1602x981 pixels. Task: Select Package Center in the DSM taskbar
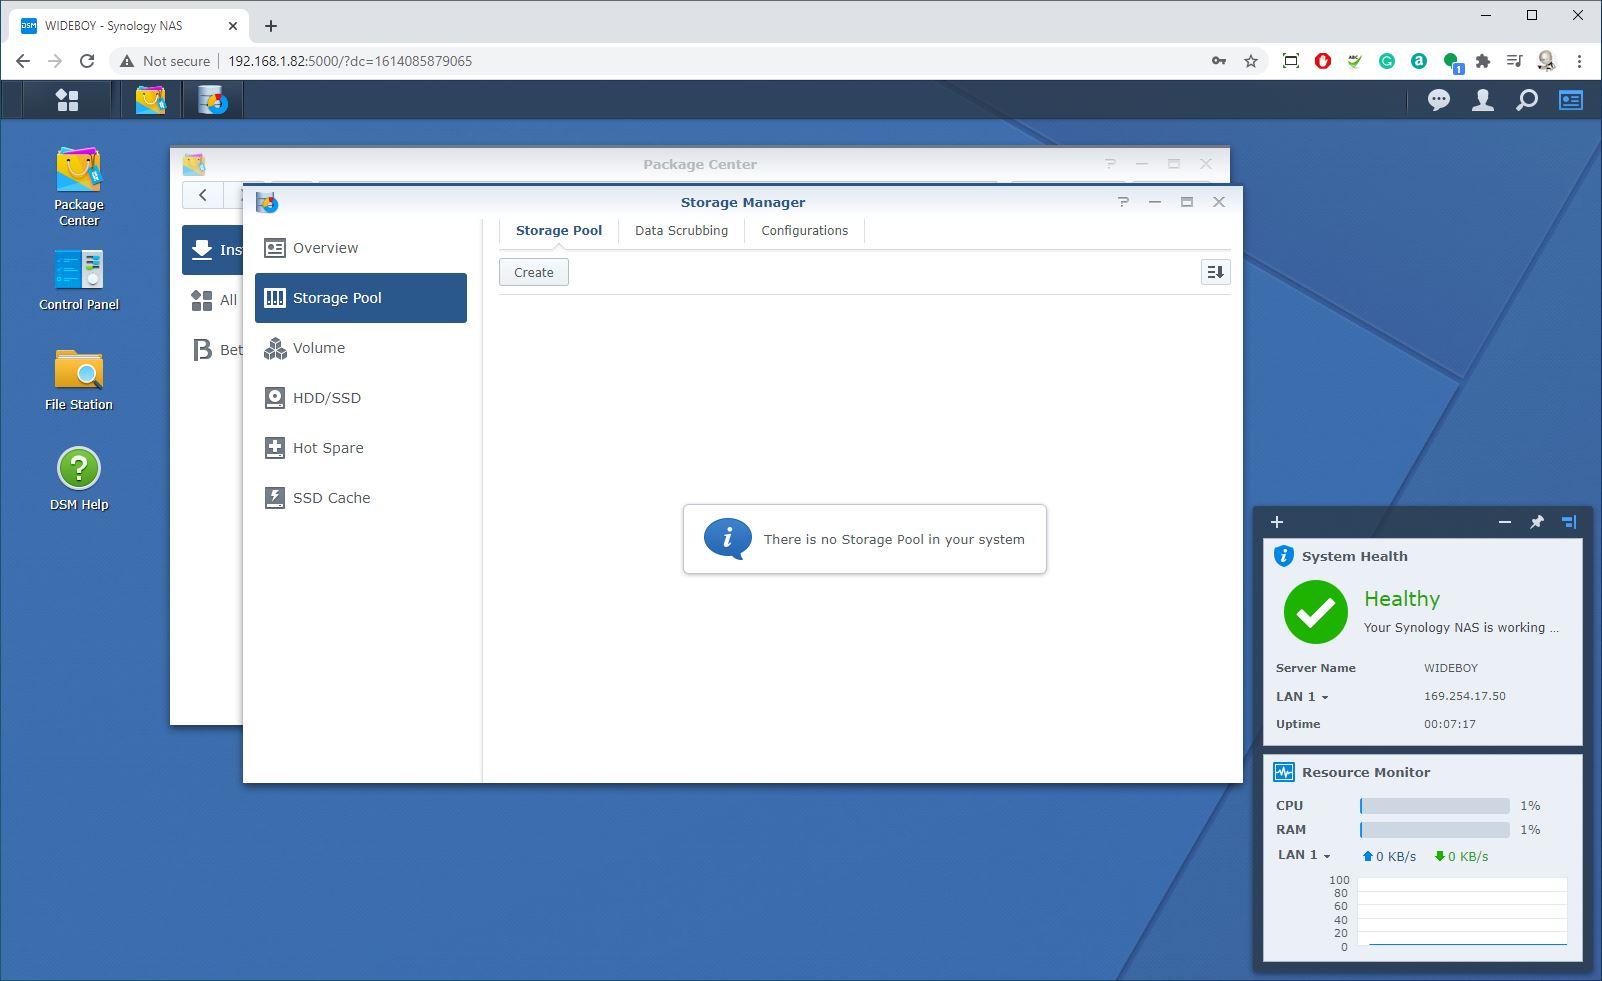point(151,100)
